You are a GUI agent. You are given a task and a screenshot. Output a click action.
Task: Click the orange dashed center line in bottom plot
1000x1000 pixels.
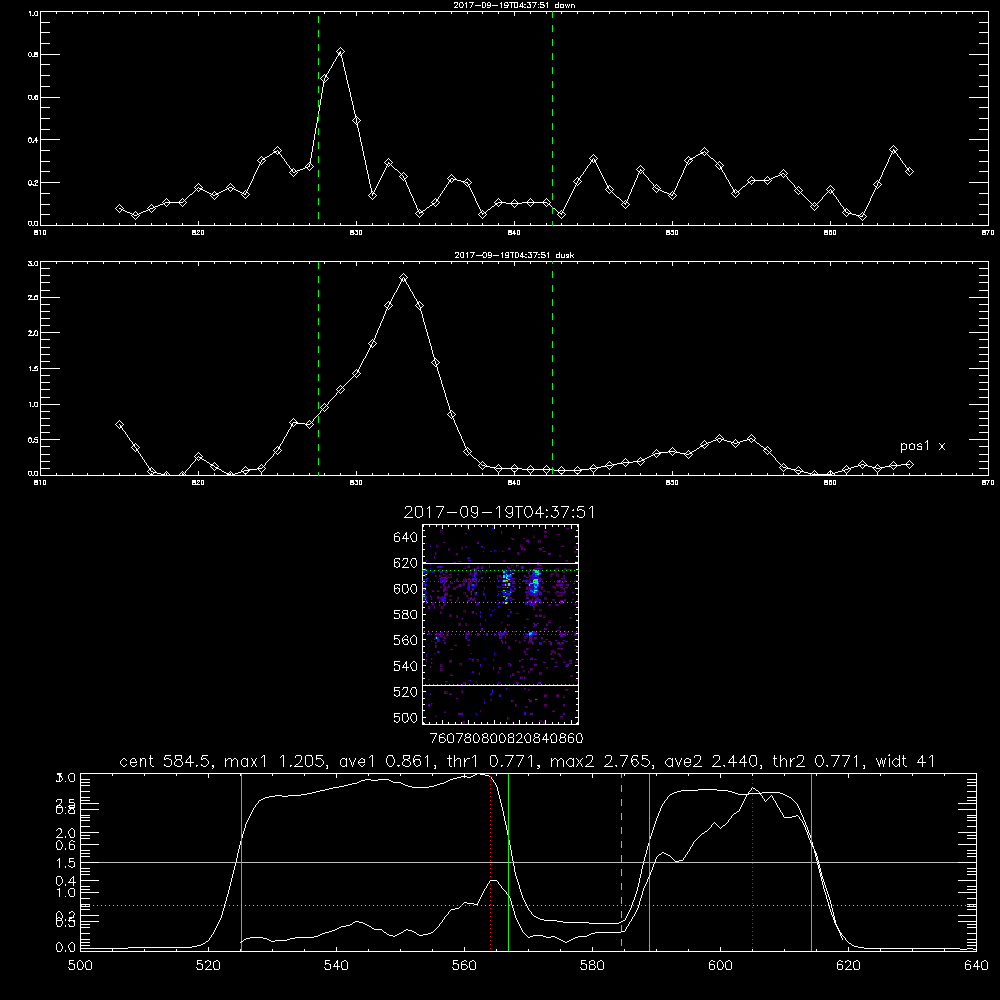621,862
